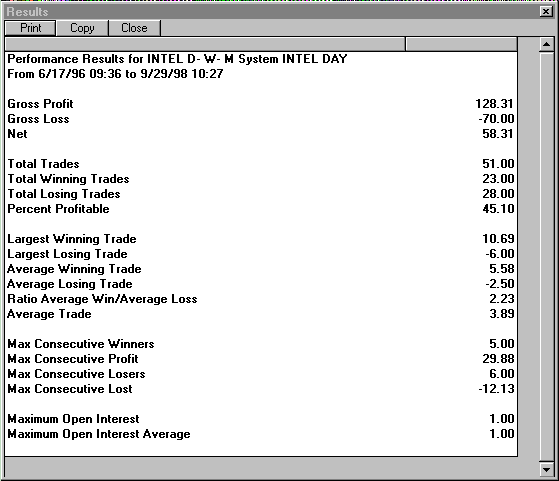Click the 5.58 average win value

pyautogui.click(x=502, y=268)
